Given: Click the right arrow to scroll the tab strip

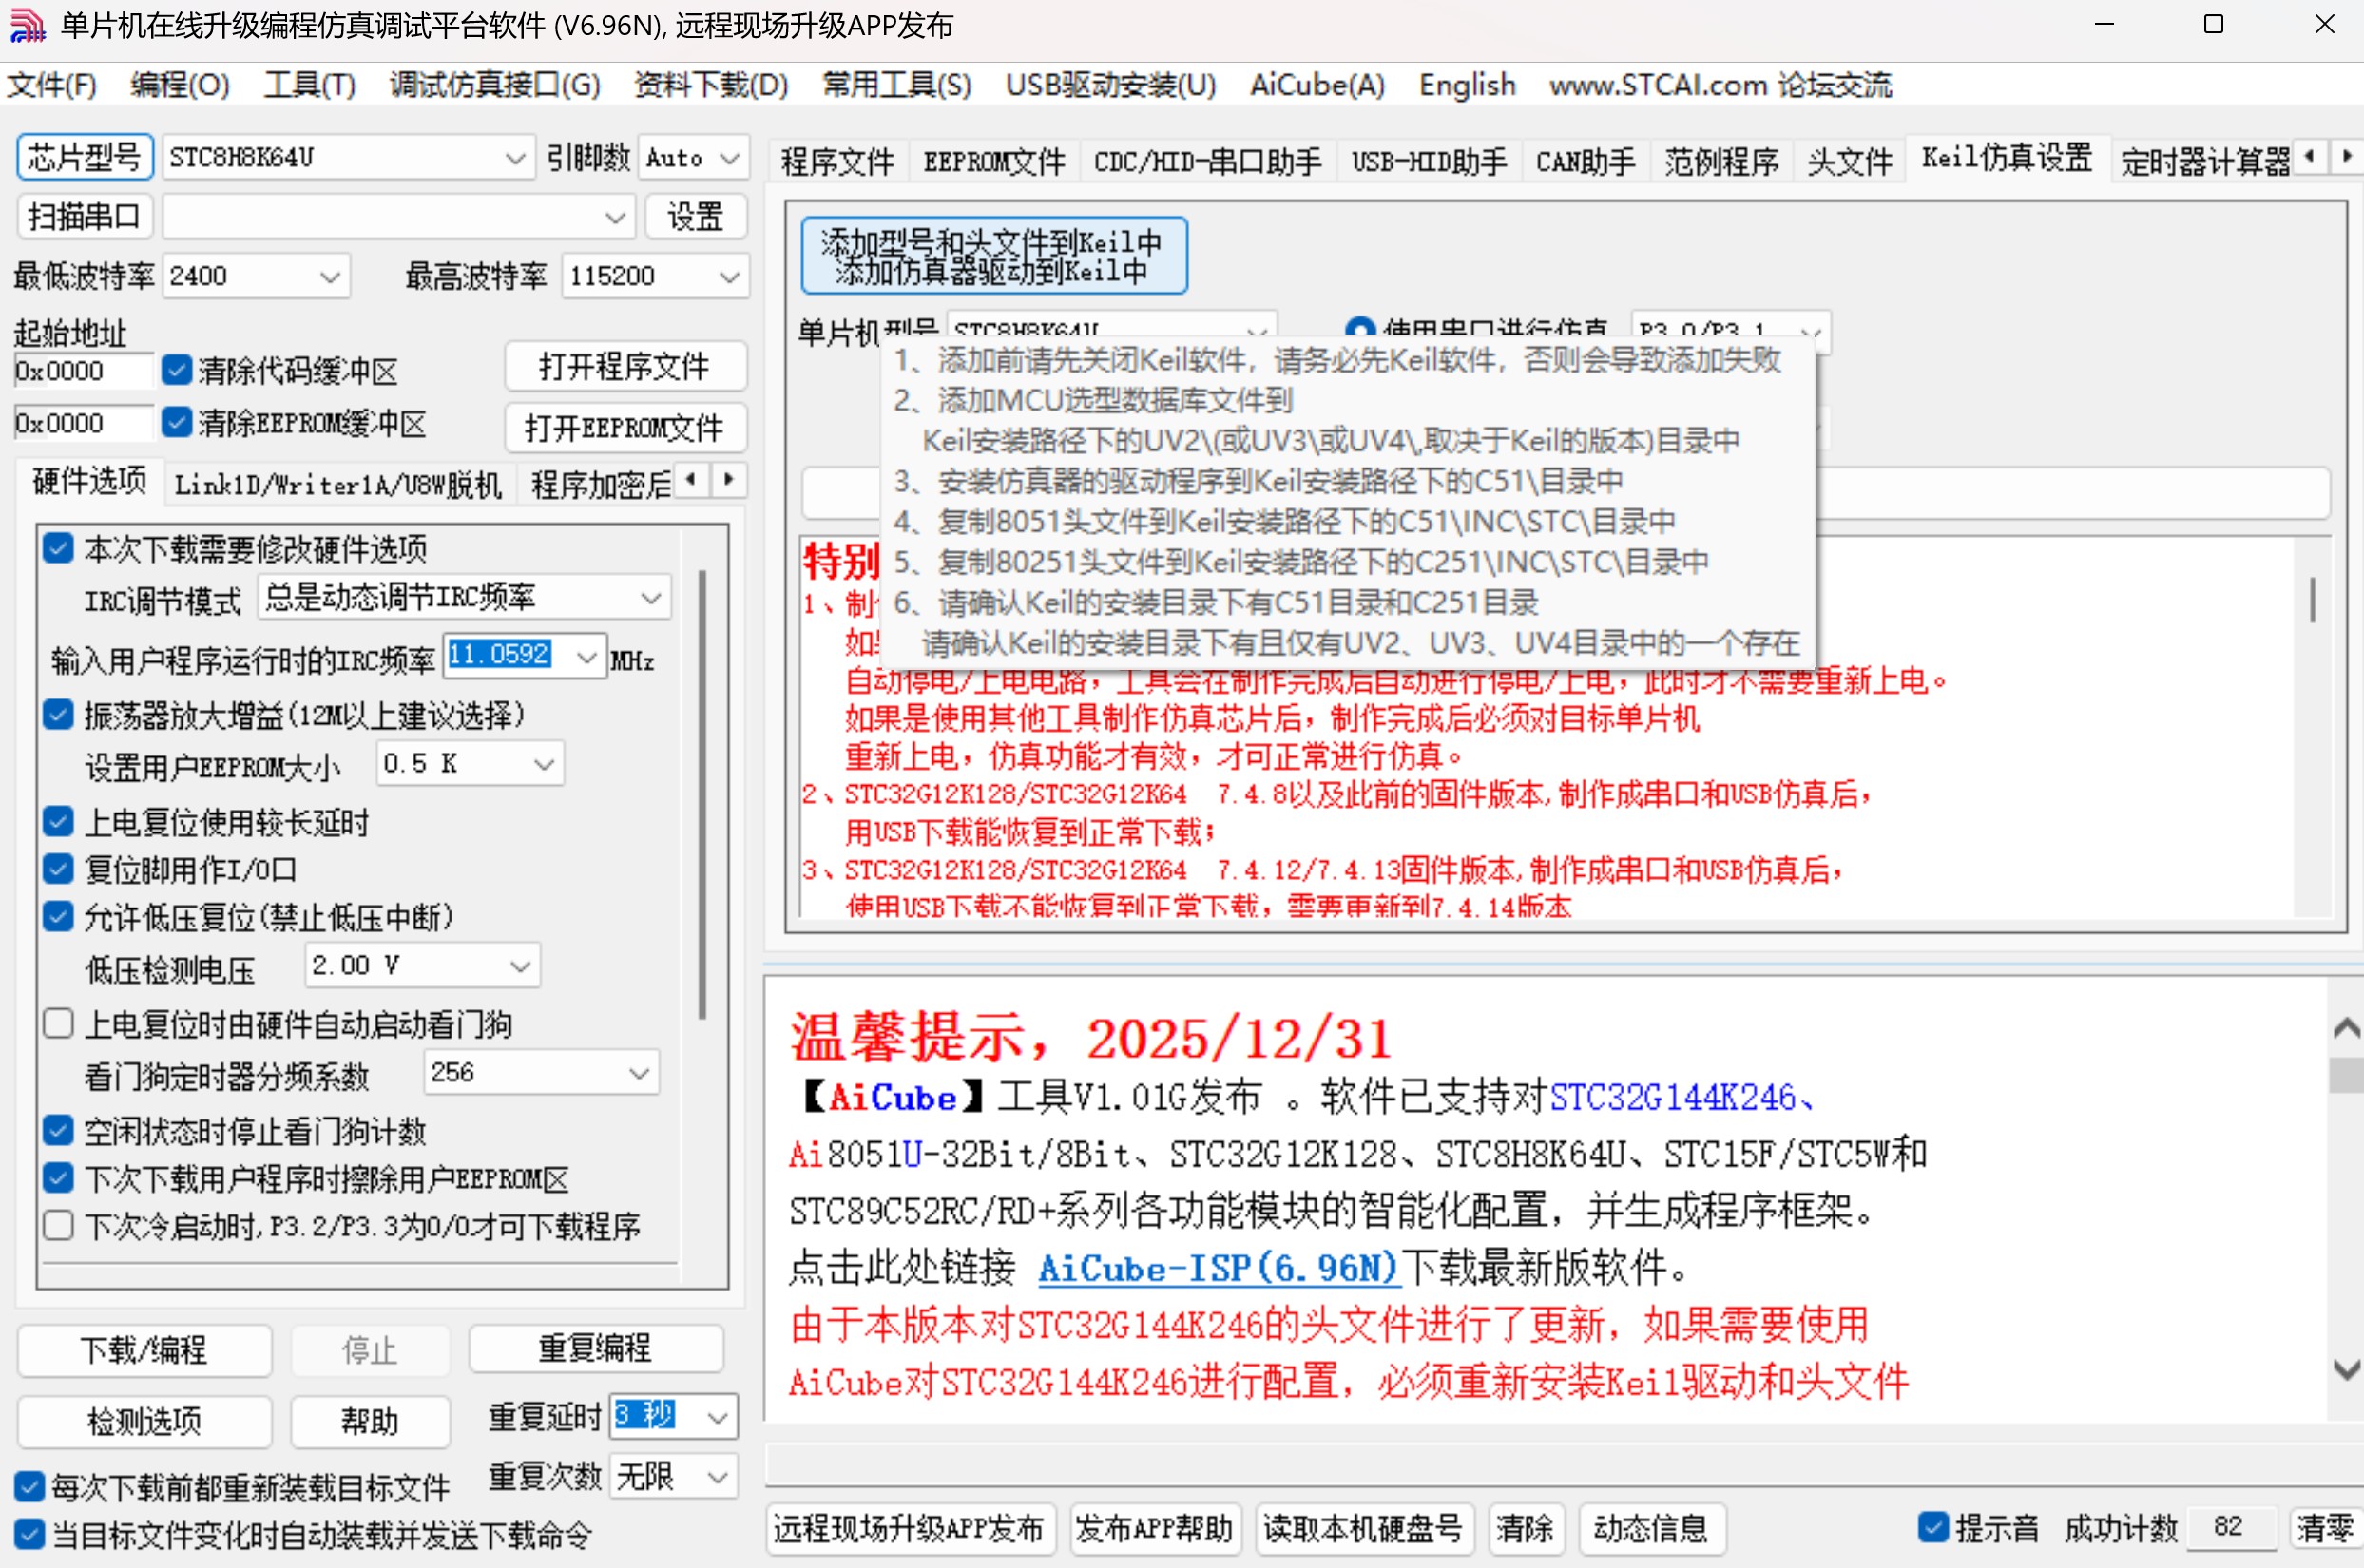Looking at the screenshot, I should pos(2348,156).
